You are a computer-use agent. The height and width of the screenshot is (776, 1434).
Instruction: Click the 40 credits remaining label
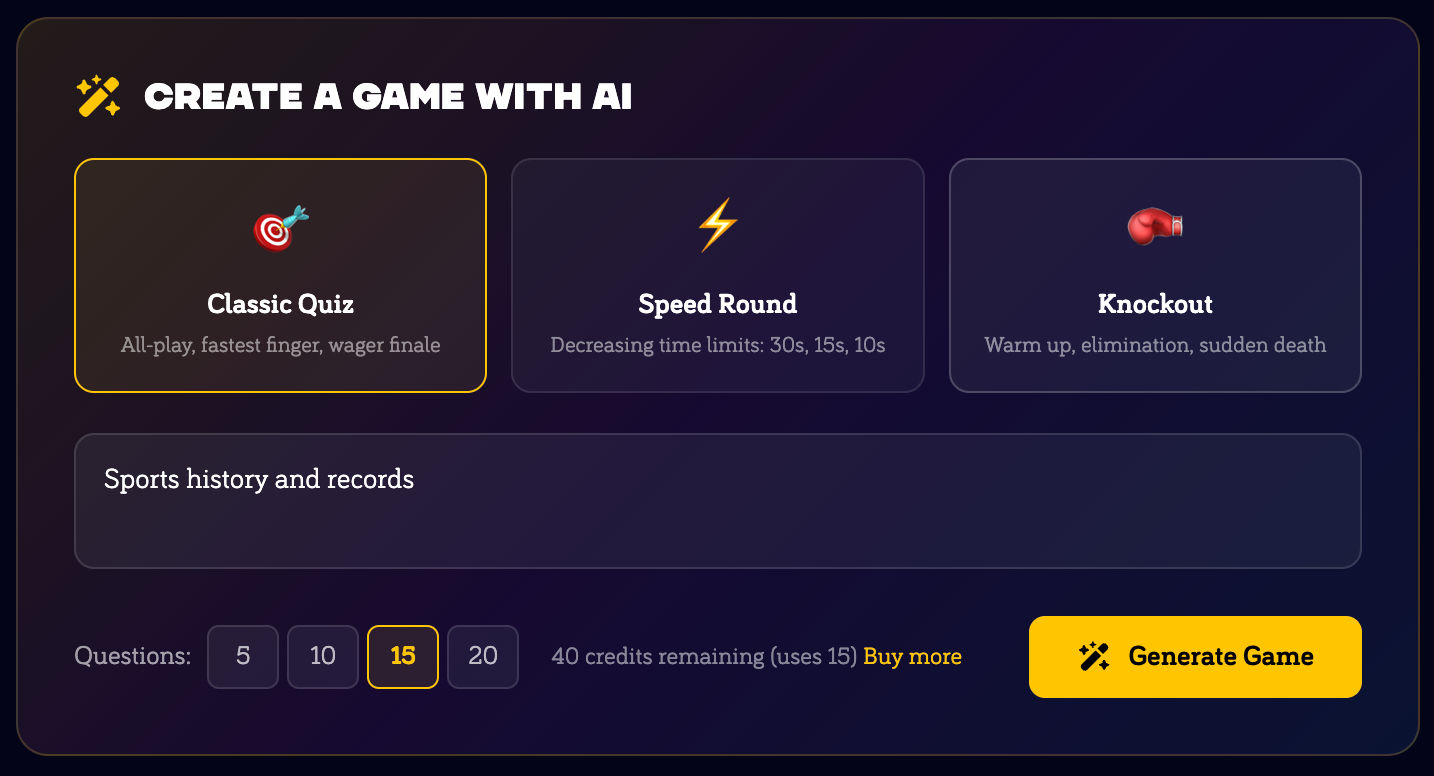700,656
